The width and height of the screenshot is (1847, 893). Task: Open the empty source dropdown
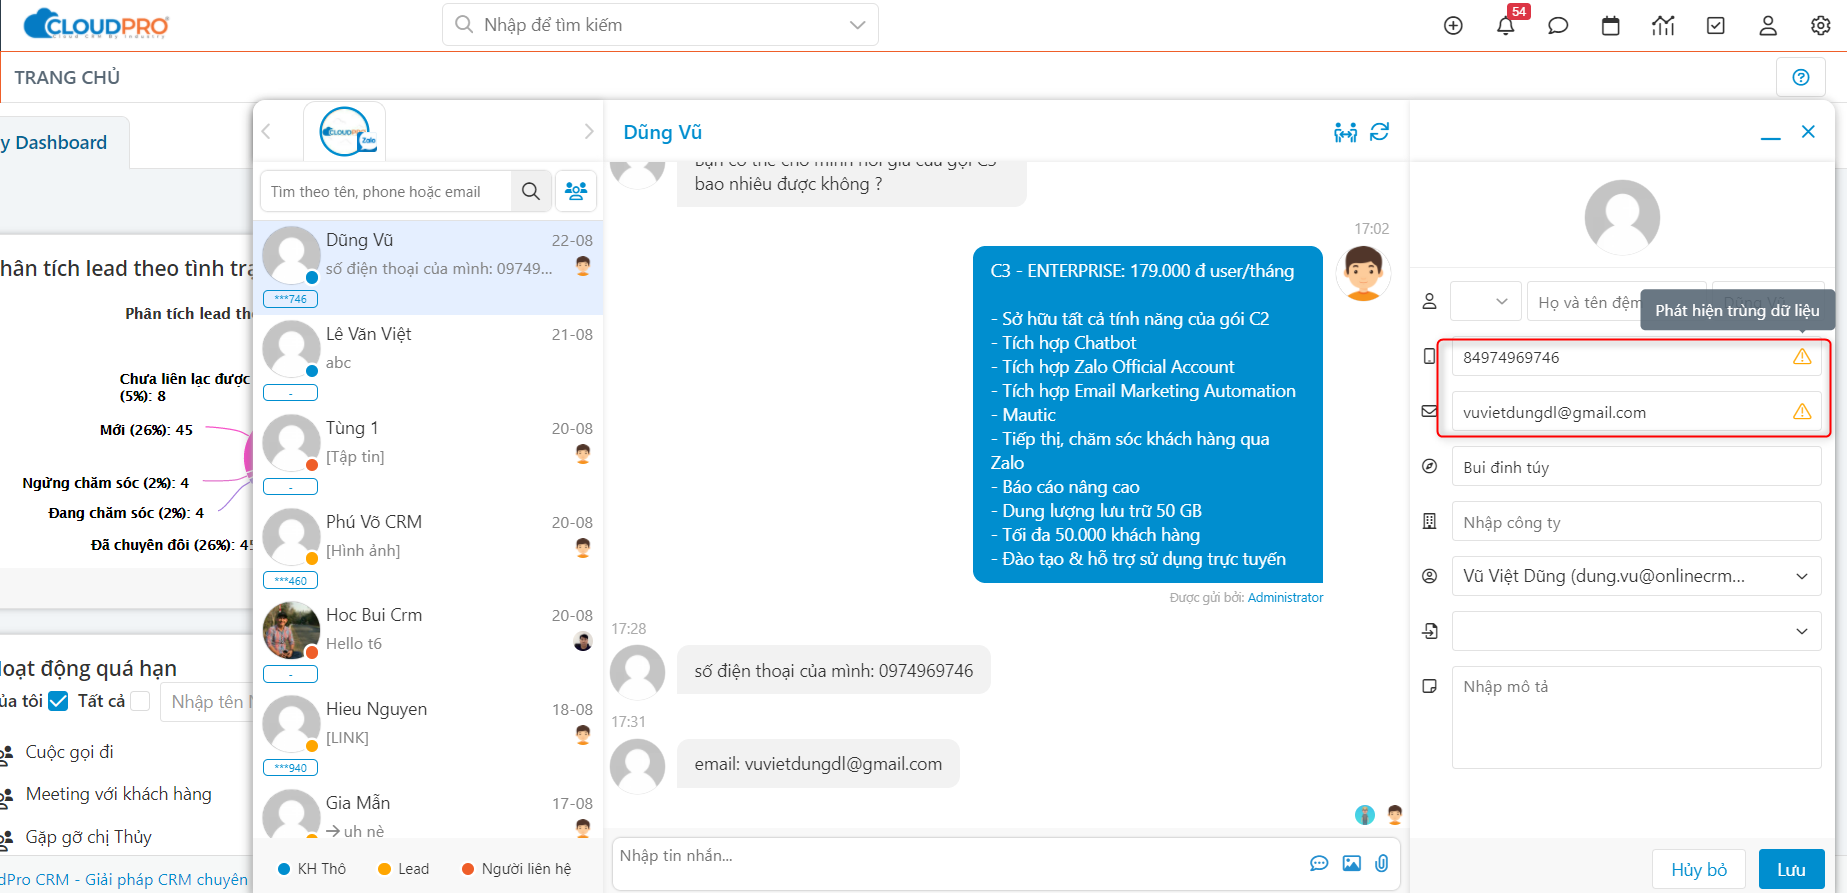click(1636, 631)
